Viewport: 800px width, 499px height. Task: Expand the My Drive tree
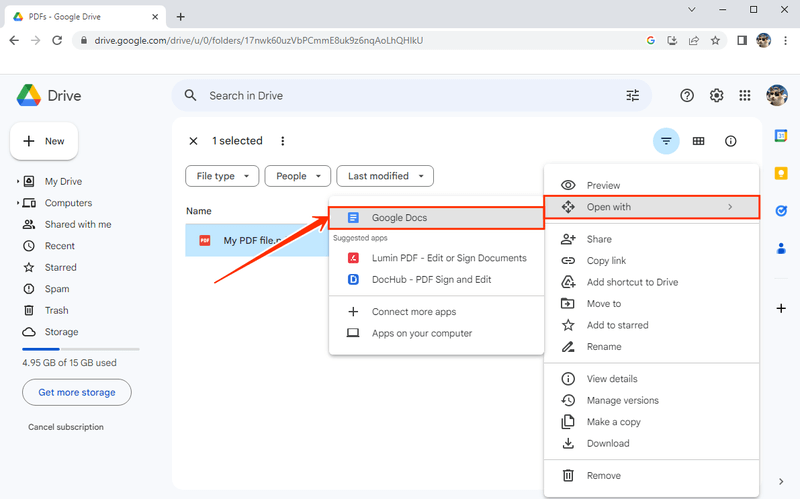point(18,181)
